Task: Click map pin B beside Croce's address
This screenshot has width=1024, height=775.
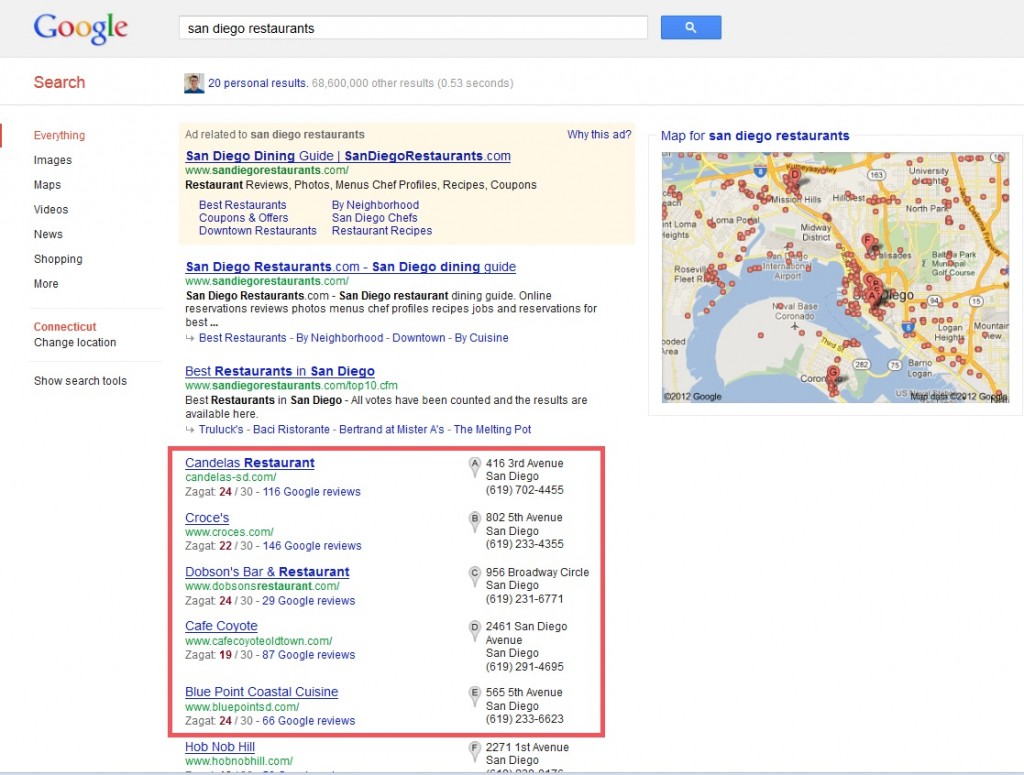Action: point(475,519)
